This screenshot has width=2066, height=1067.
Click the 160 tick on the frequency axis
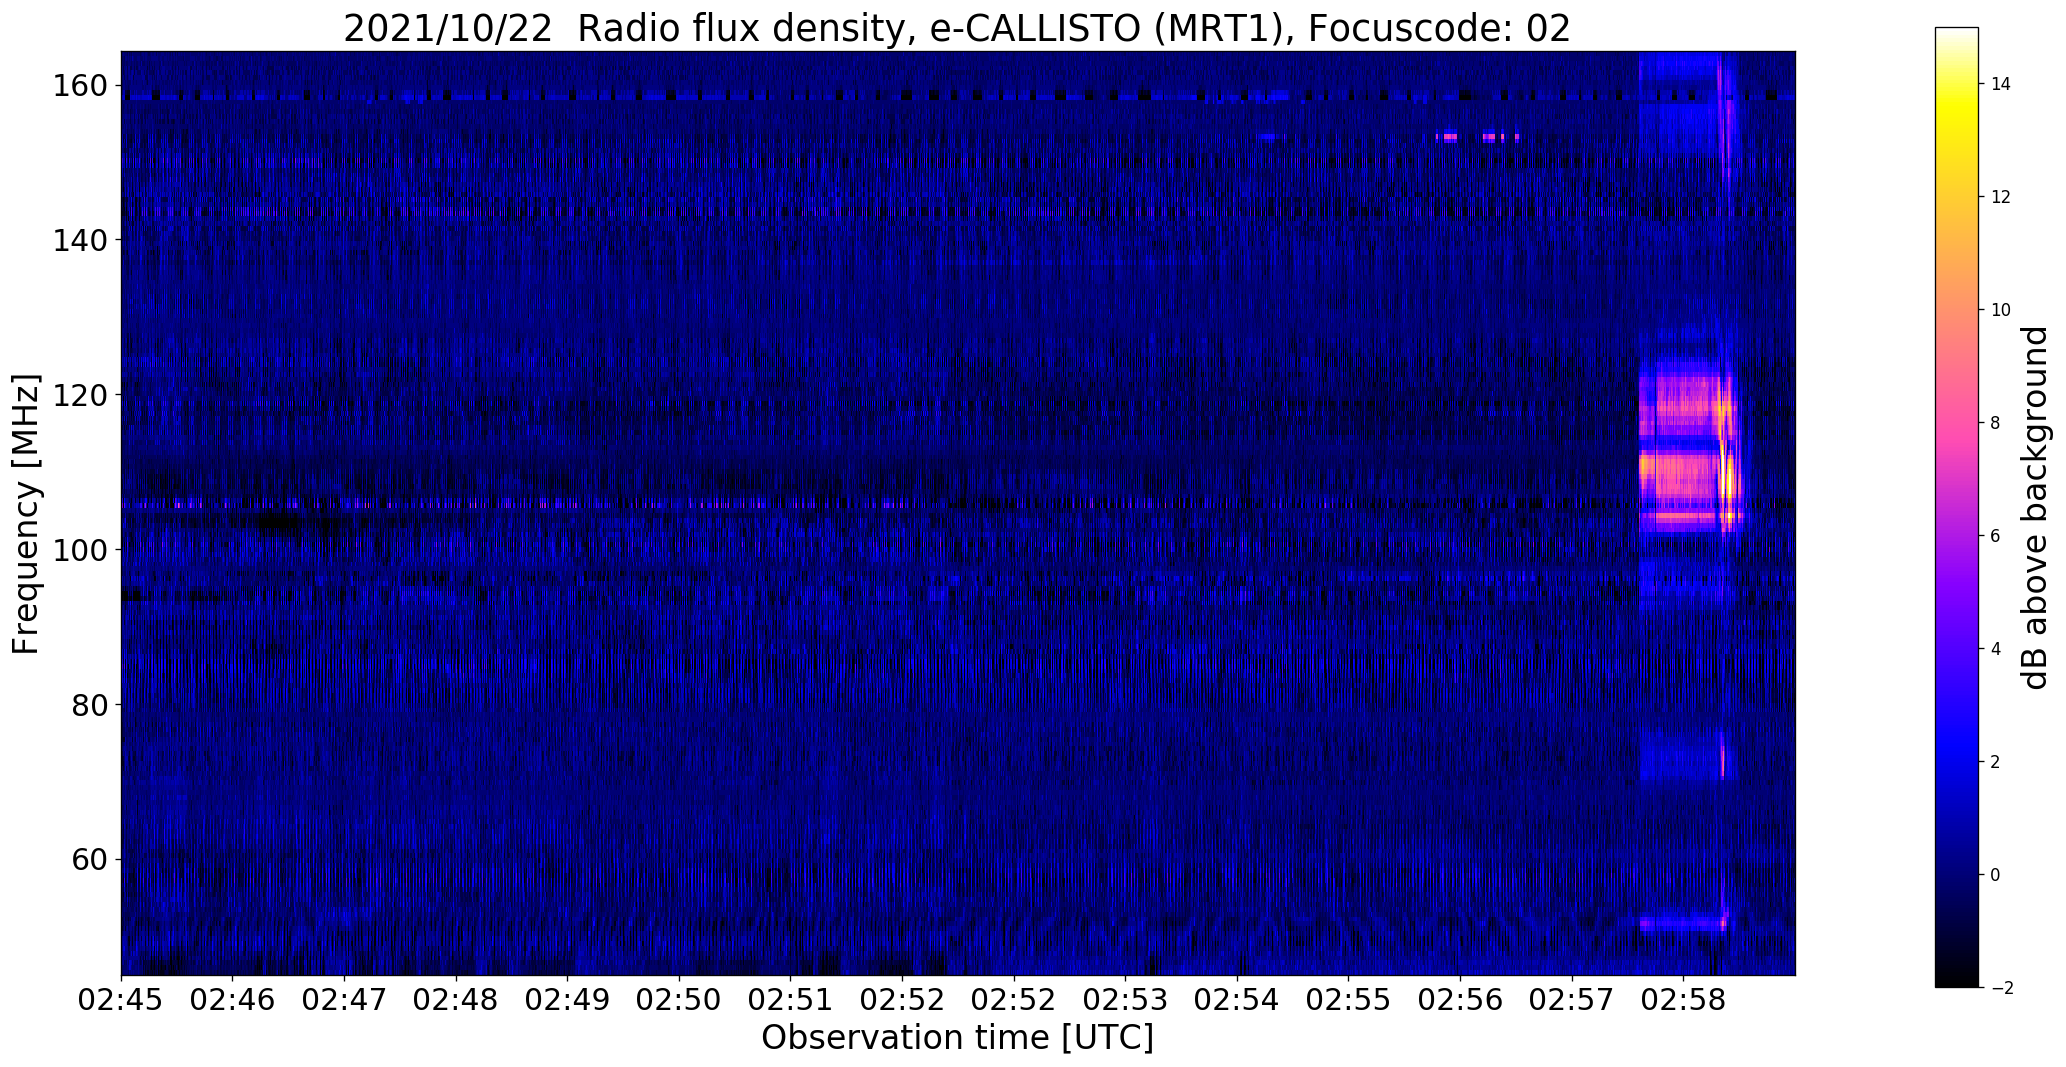pos(82,86)
